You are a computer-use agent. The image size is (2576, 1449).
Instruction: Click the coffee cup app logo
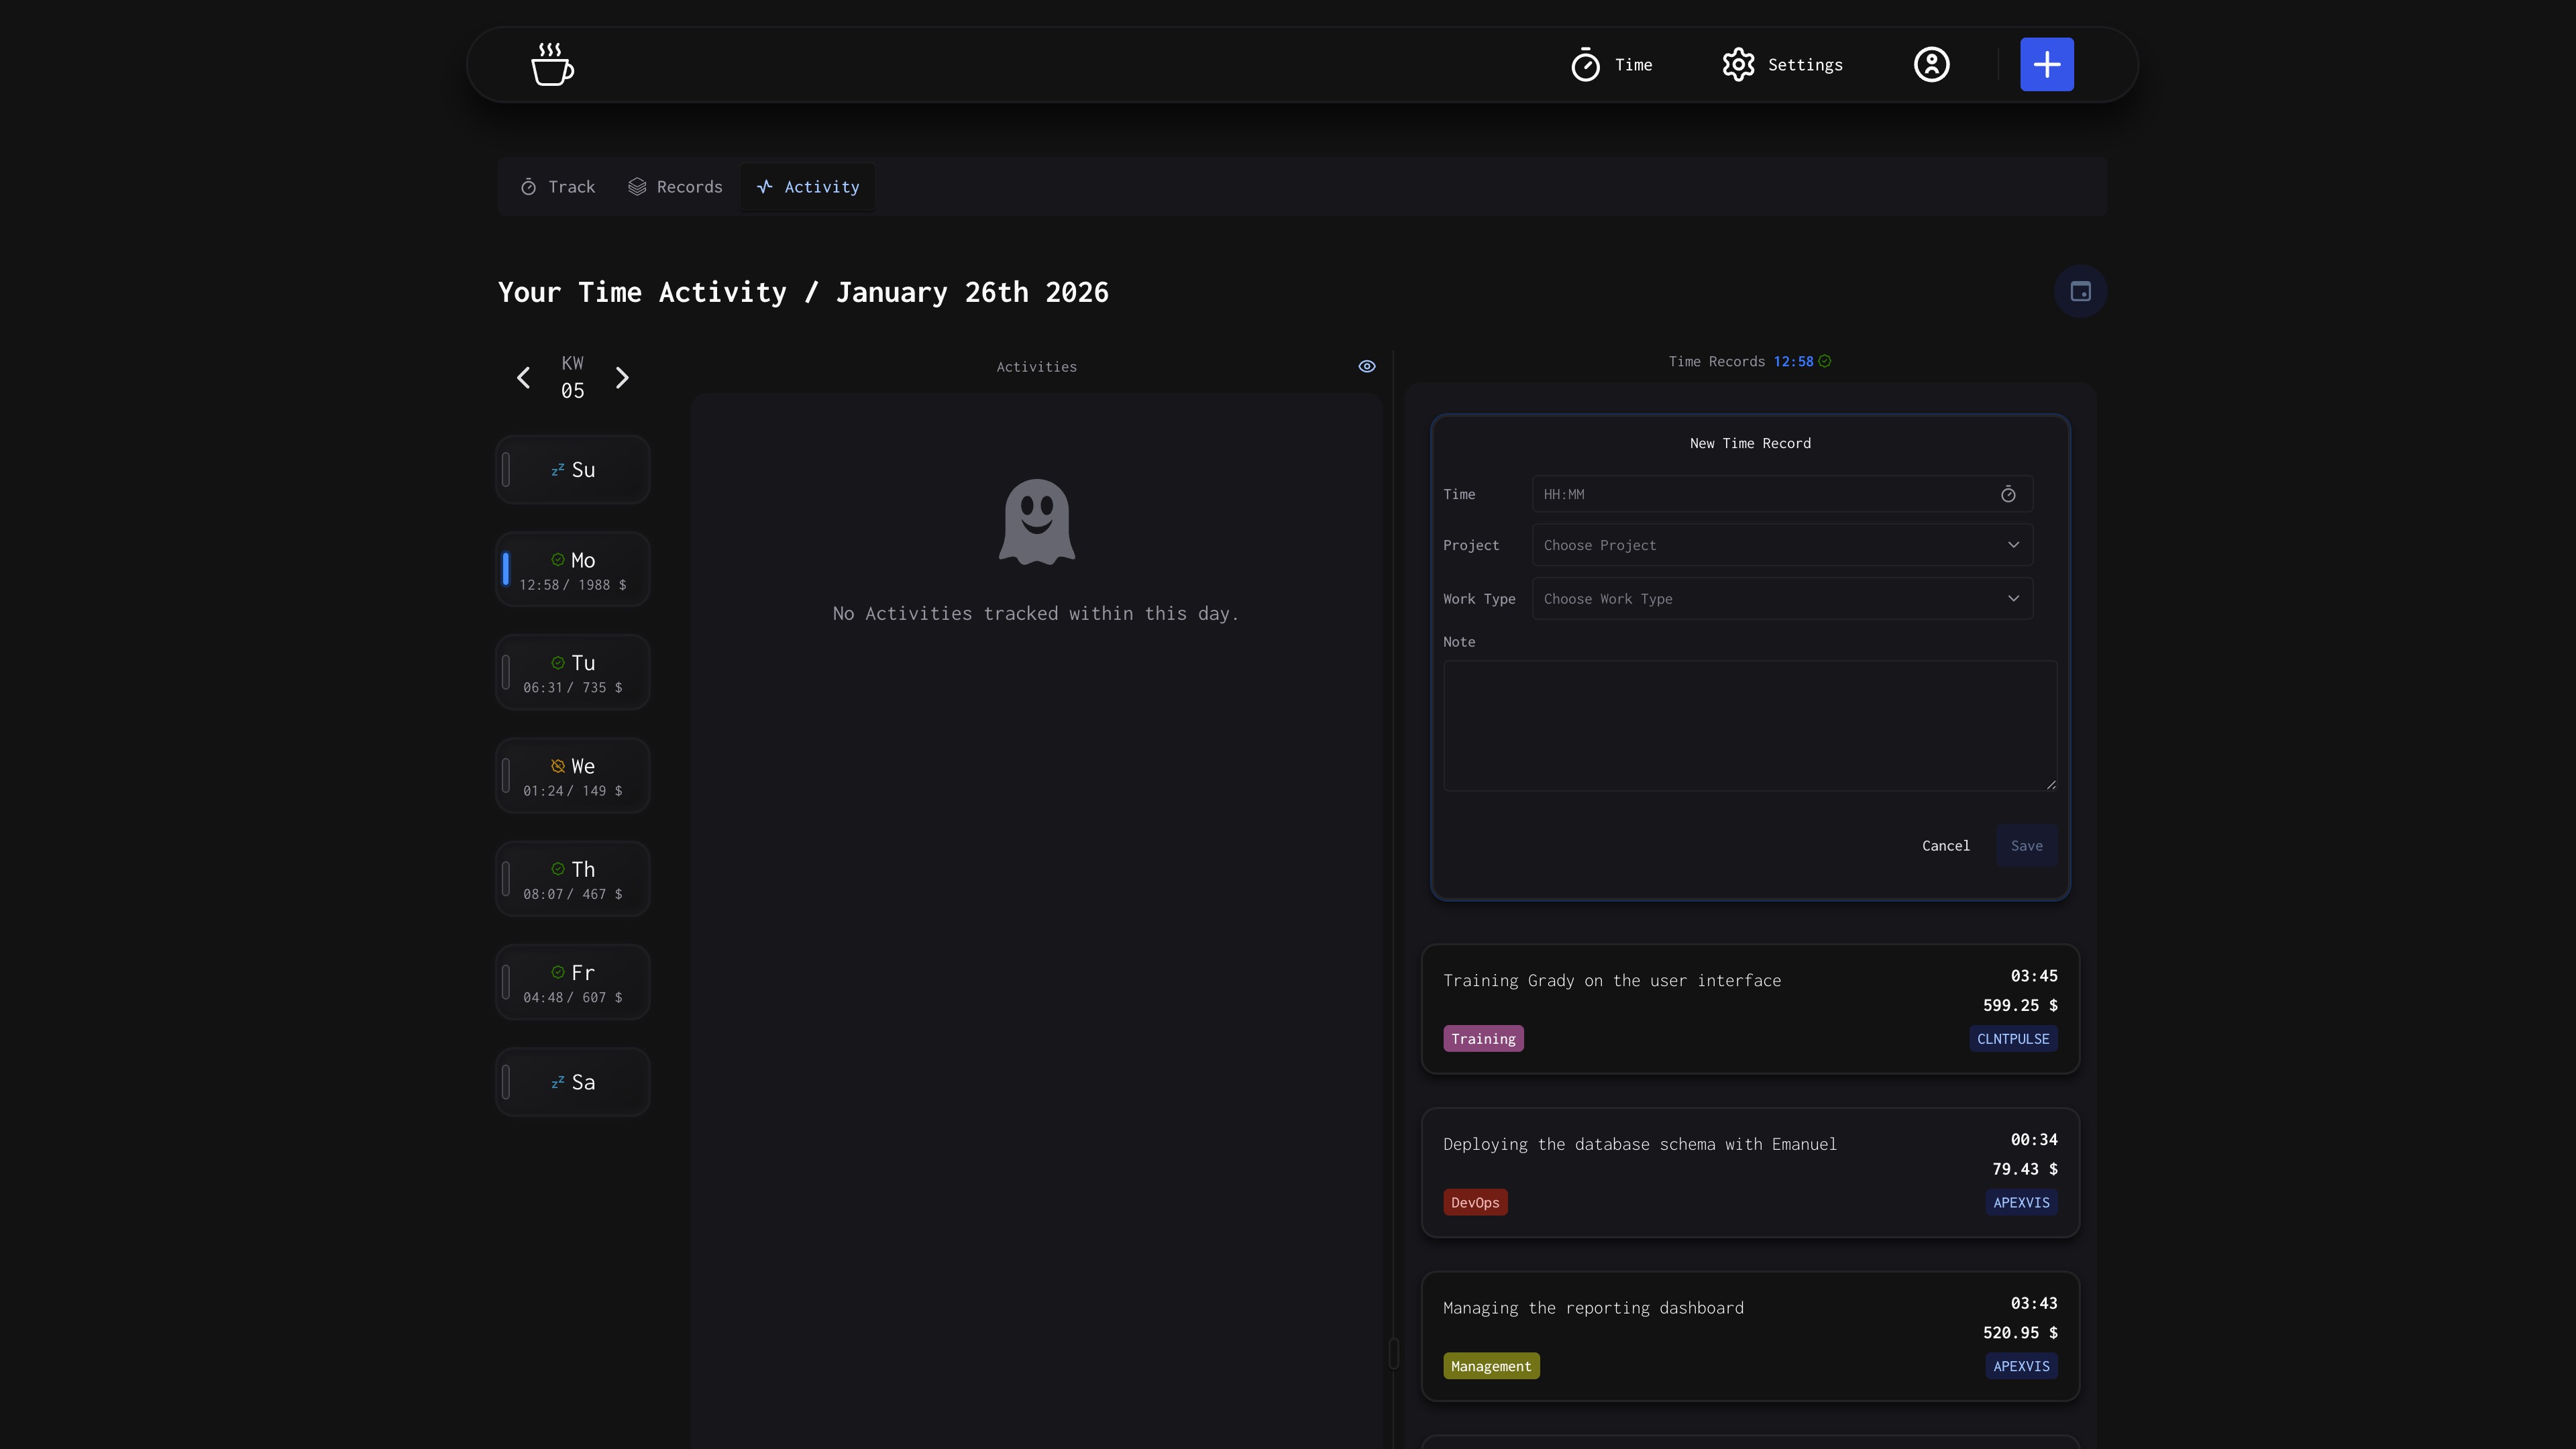point(552,64)
